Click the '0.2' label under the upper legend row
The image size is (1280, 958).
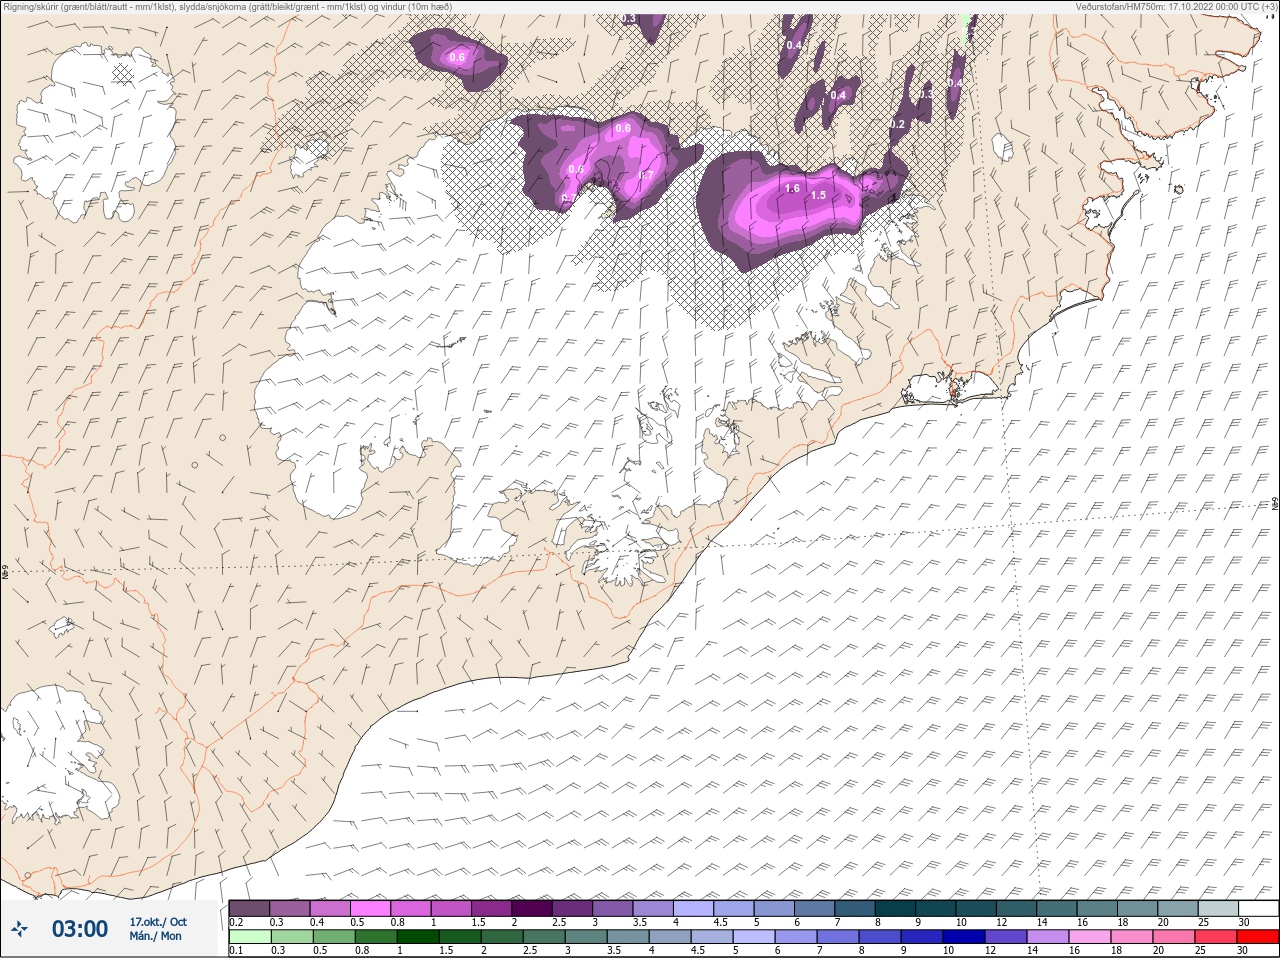[236, 922]
